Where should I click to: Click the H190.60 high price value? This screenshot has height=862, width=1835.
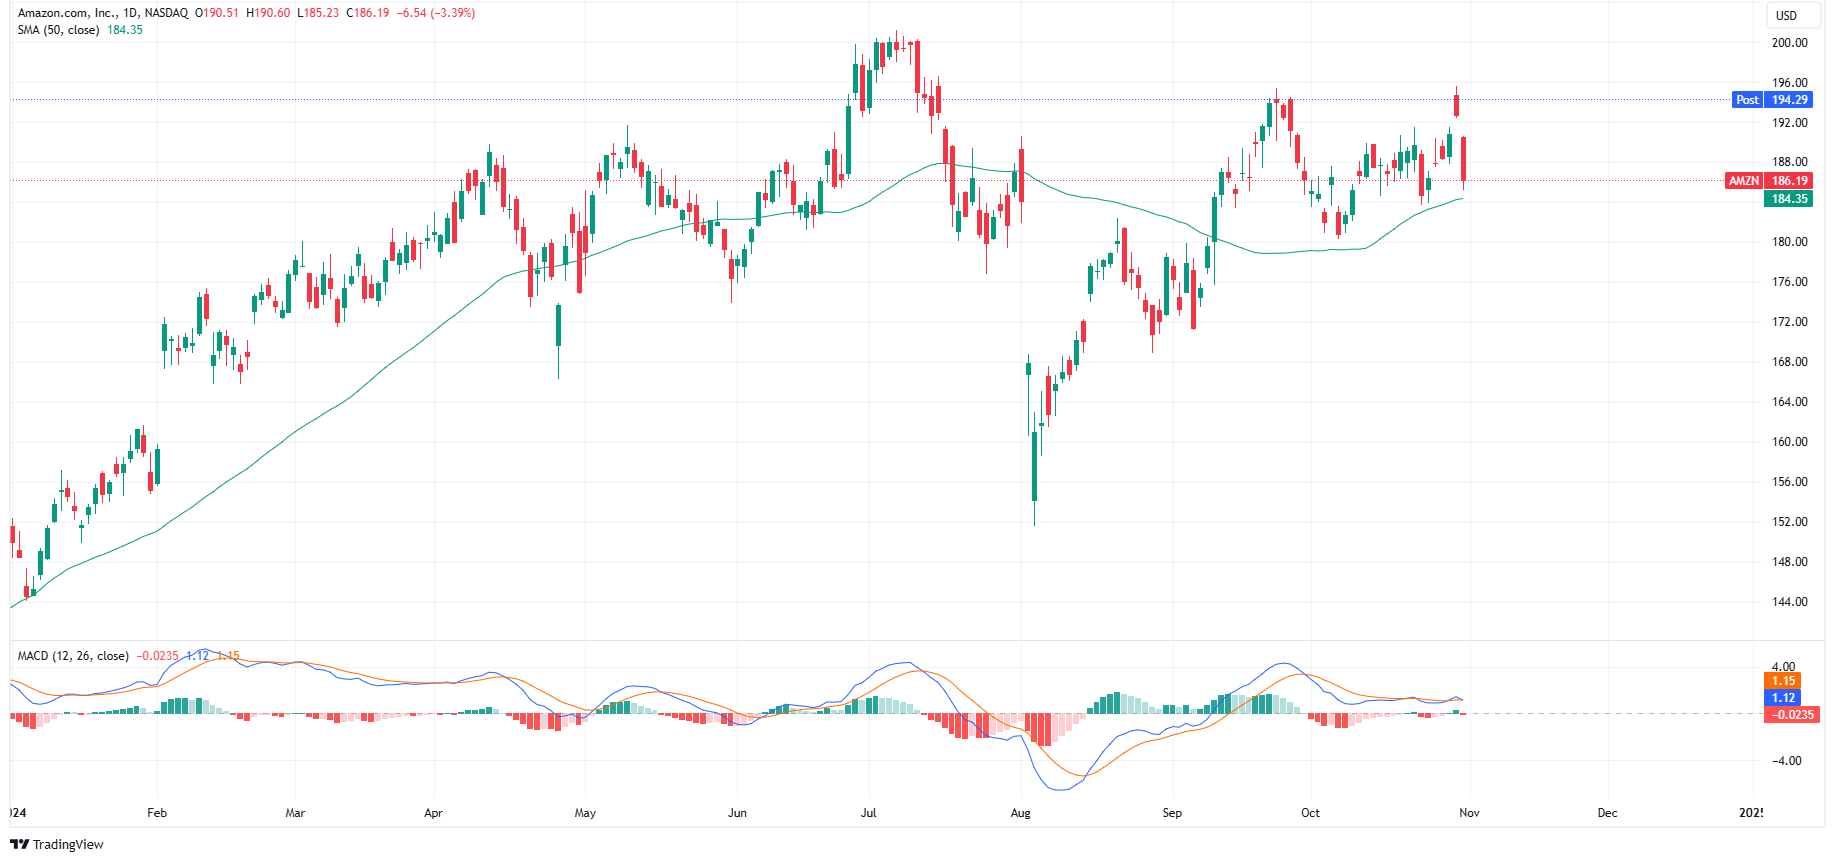pyautogui.click(x=268, y=13)
